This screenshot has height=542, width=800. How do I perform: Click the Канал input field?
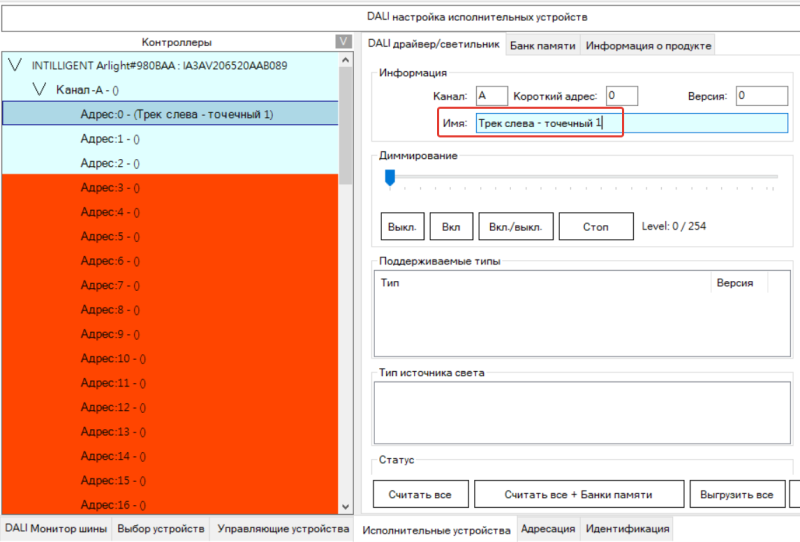492,95
